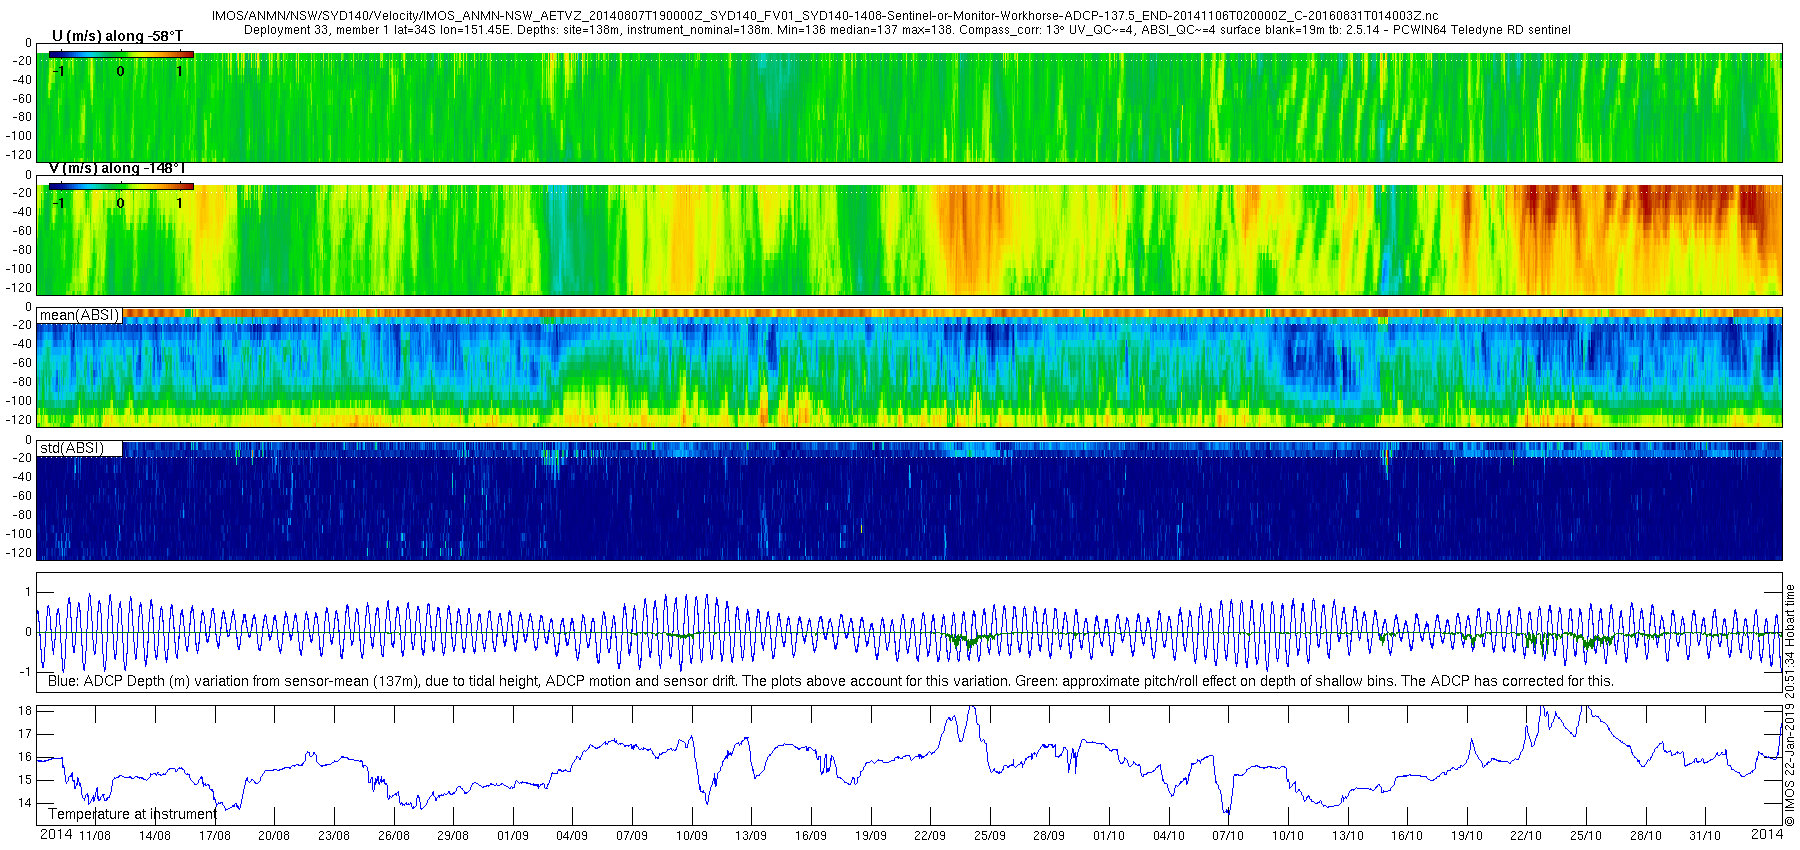Click the 31/10 date tick label
This screenshot has height=850, width=1800.
[x=1705, y=835]
